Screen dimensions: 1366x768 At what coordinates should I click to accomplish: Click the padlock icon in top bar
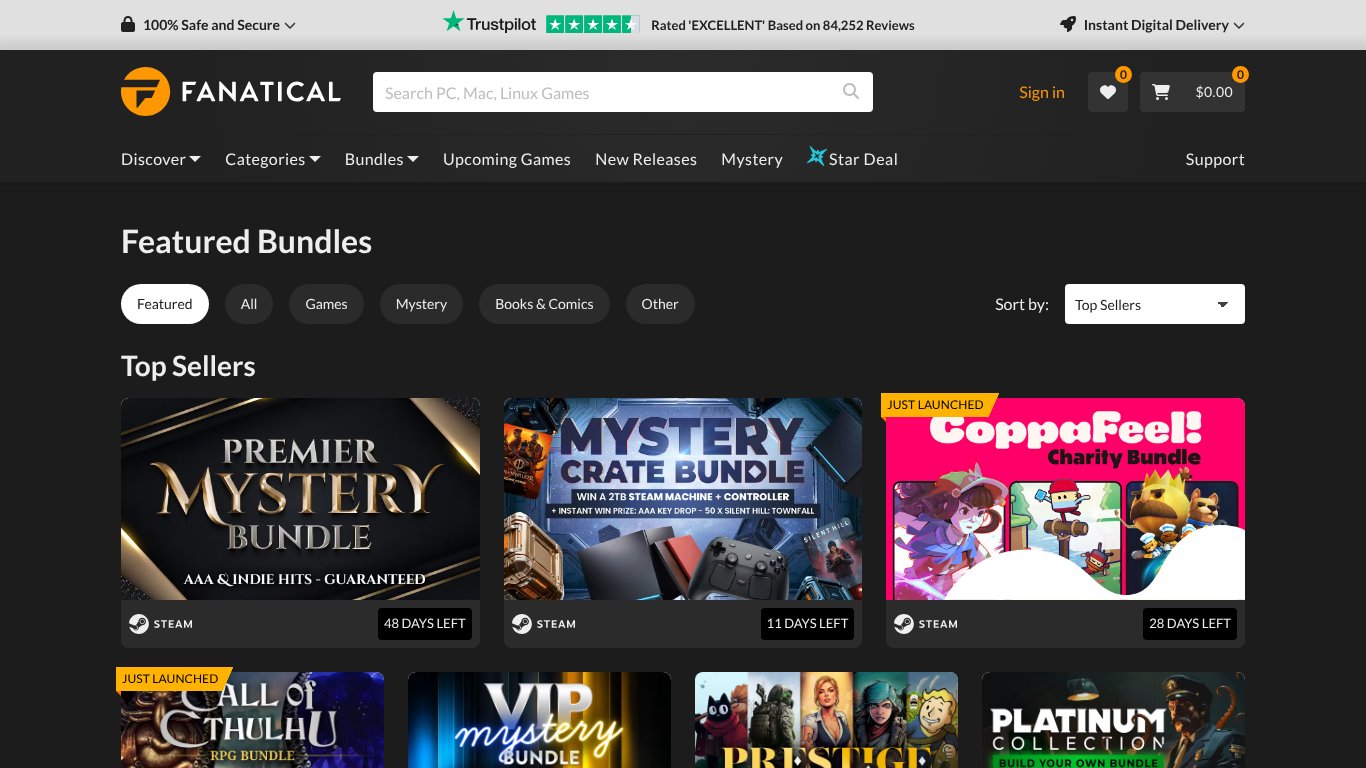click(x=128, y=24)
